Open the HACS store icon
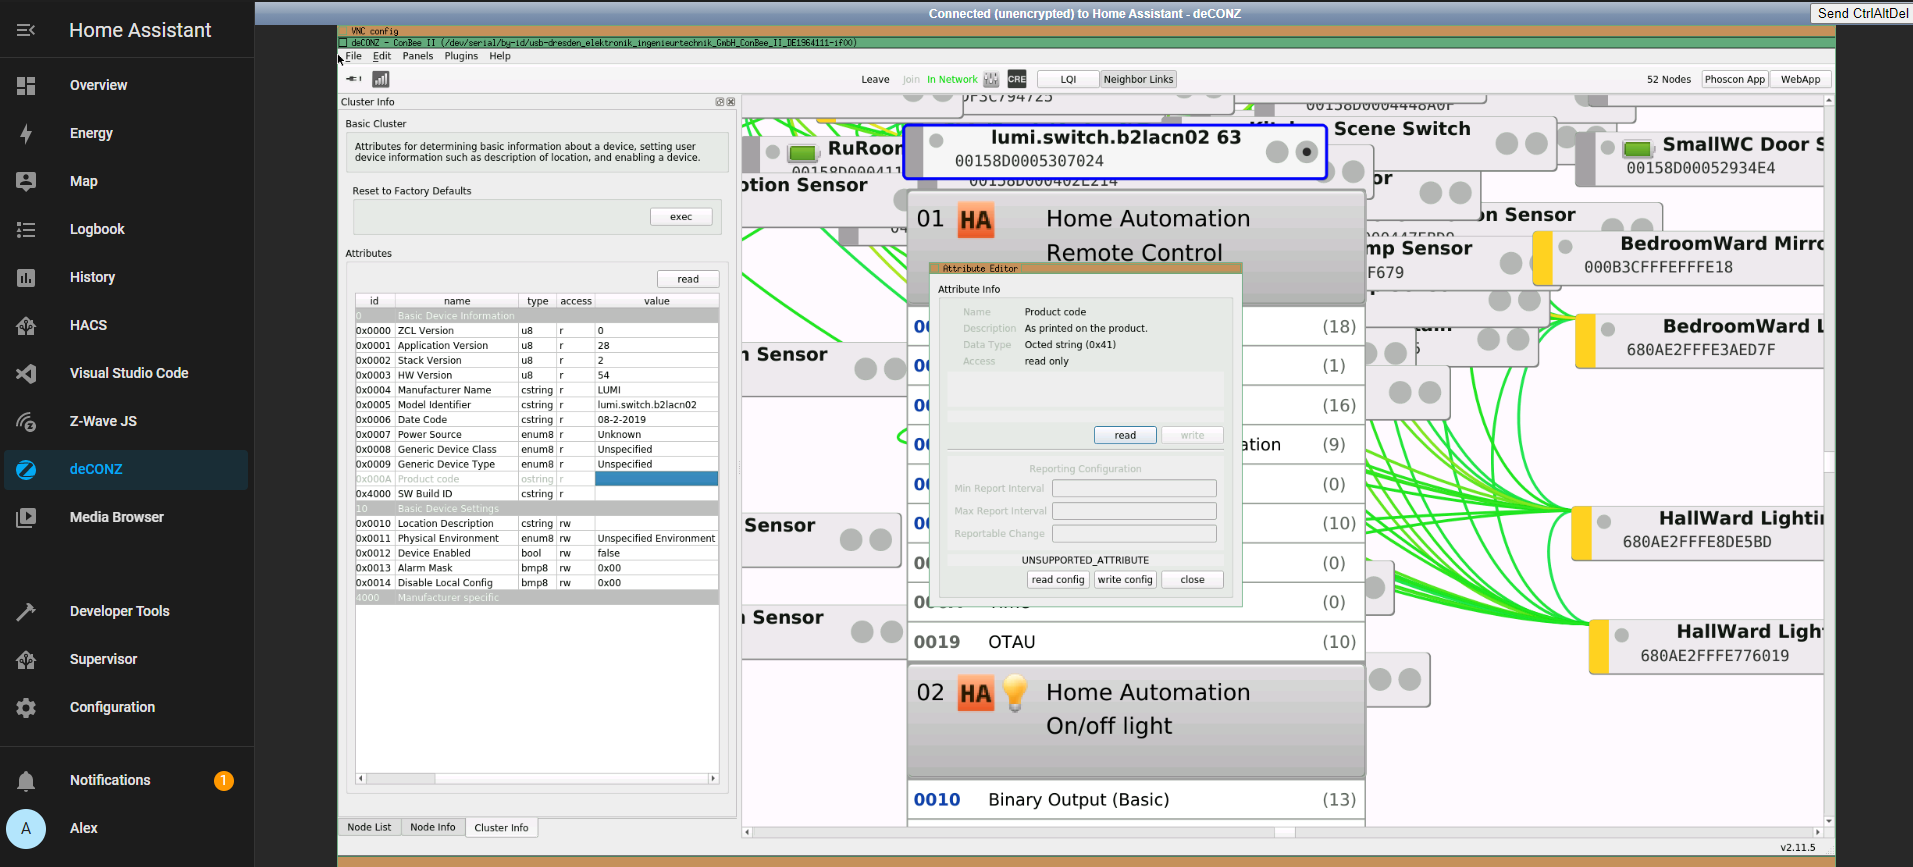The width and height of the screenshot is (1913, 867). (x=26, y=326)
